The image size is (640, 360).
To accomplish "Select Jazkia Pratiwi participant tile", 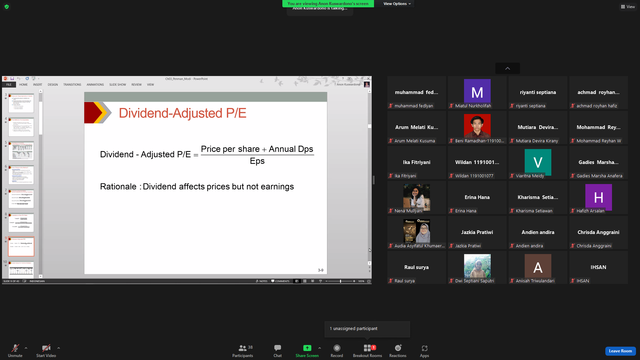I will [477, 233].
